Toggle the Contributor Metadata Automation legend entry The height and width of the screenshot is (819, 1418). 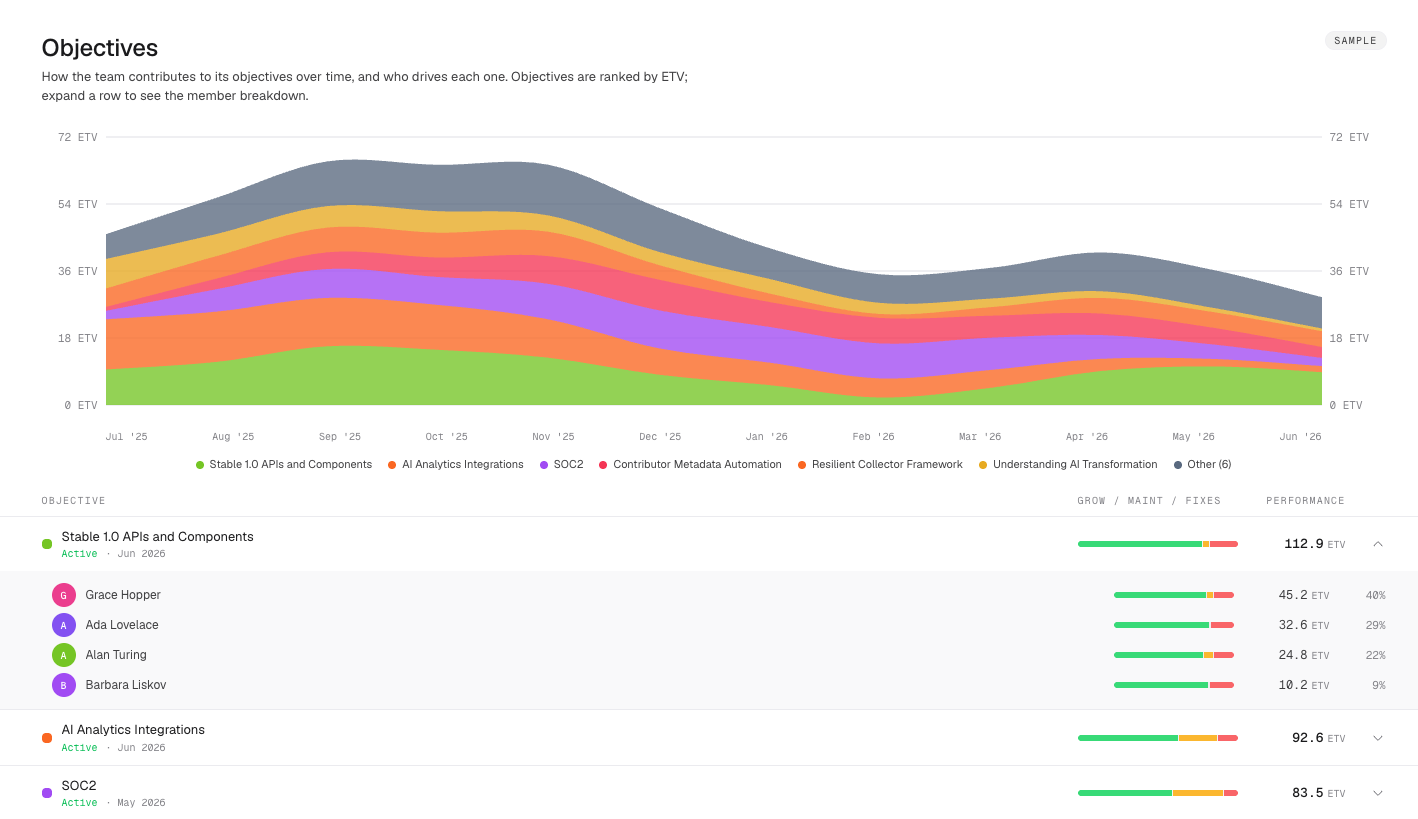(x=690, y=465)
